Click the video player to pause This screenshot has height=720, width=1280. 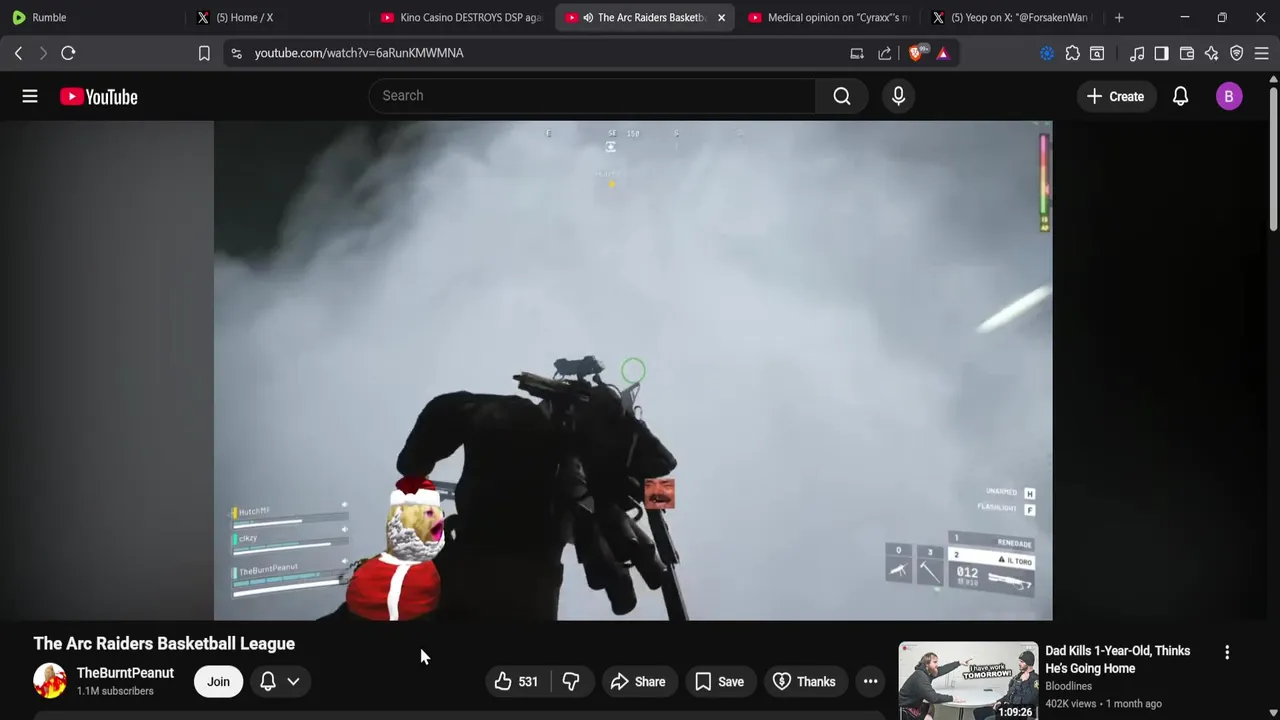point(632,370)
